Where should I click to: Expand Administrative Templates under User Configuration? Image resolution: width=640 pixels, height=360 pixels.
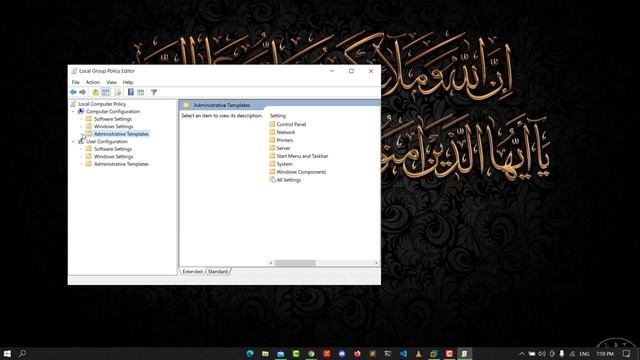[81, 164]
